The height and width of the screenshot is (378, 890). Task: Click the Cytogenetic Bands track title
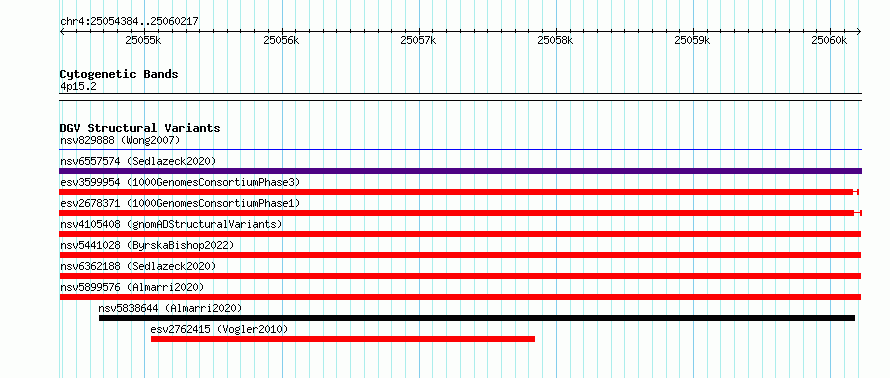coord(119,74)
